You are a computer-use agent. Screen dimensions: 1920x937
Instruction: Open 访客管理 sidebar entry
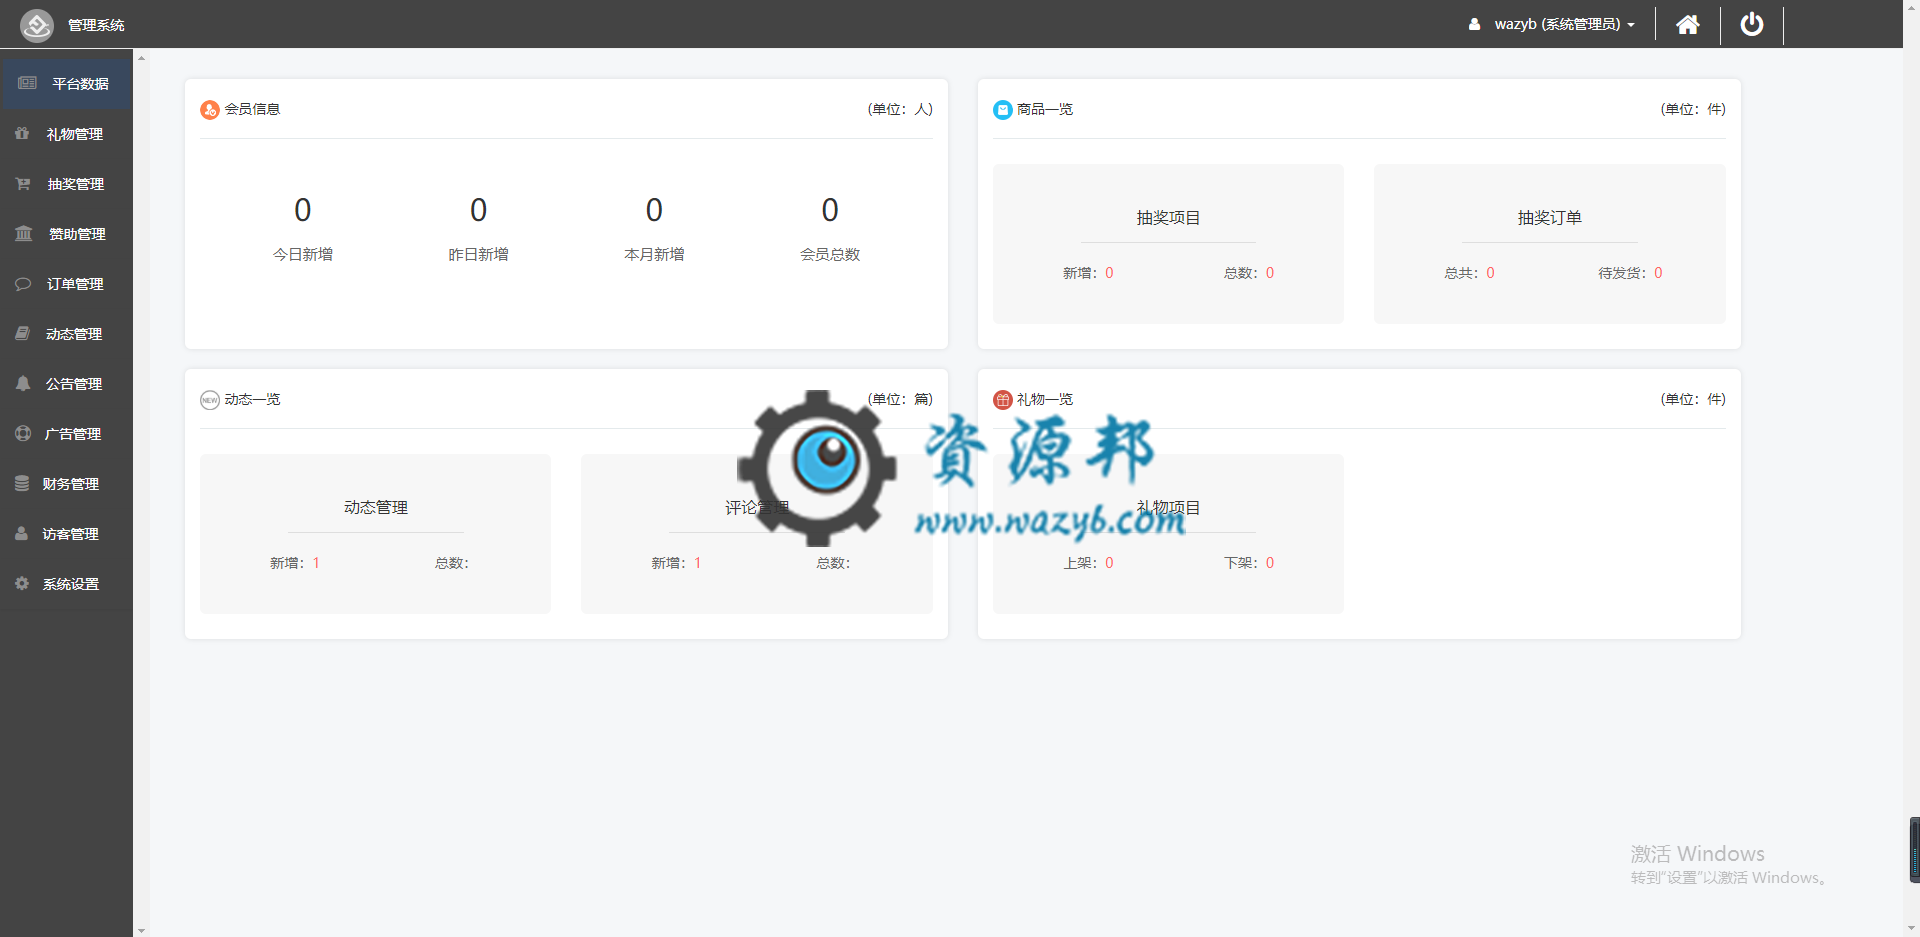(66, 534)
